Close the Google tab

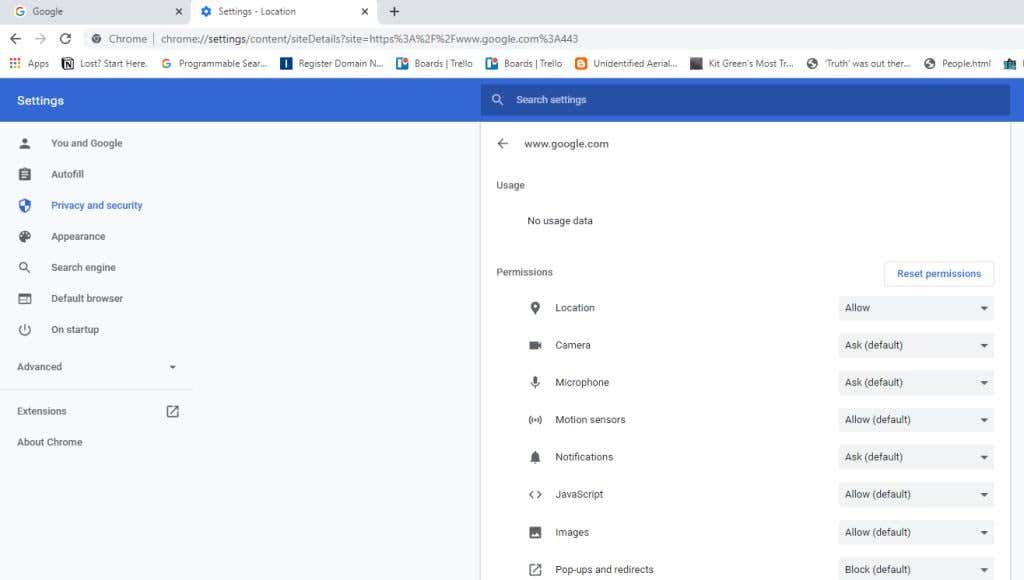[179, 12]
